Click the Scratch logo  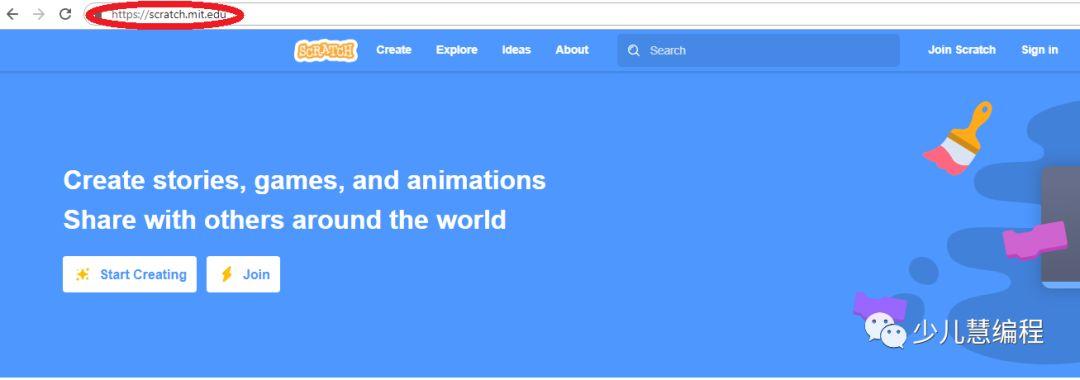click(326, 50)
